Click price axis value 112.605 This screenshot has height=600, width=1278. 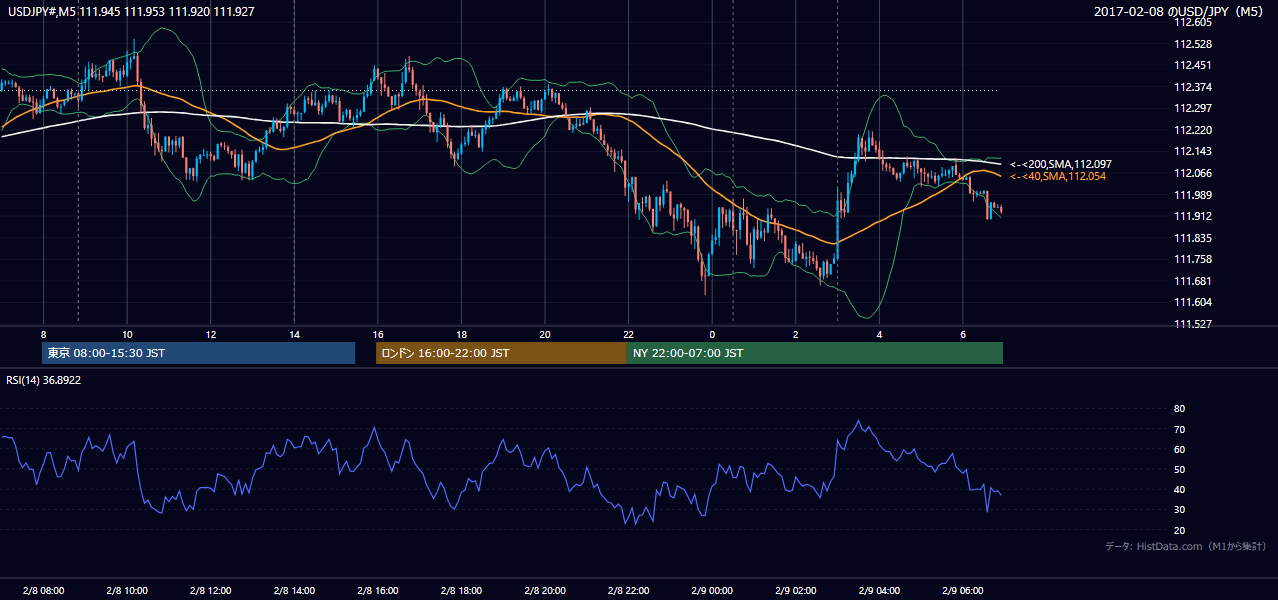(1191, 22)
